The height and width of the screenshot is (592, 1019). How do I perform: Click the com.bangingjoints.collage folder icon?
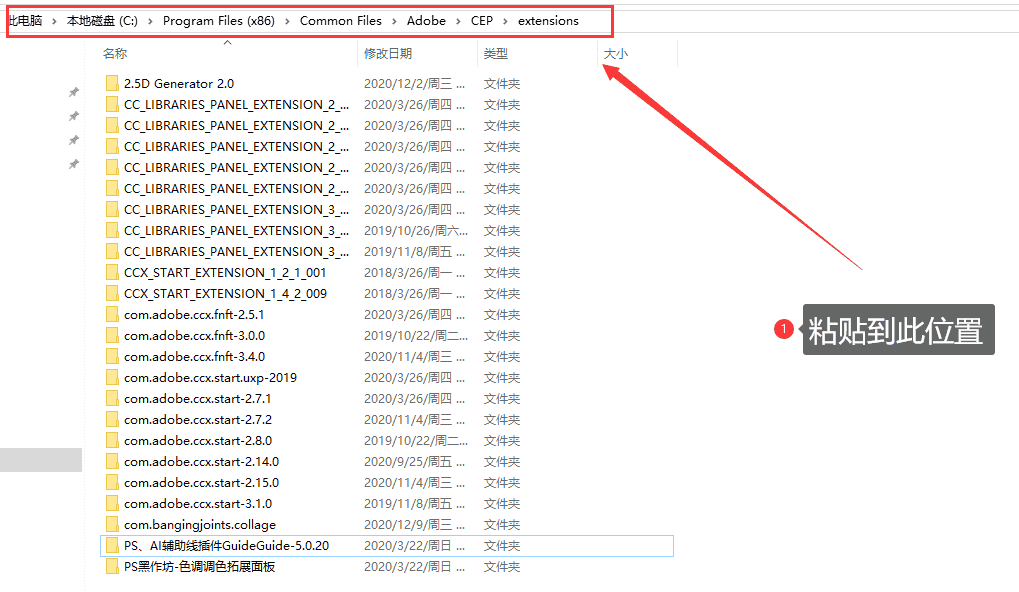pos(112,524)
